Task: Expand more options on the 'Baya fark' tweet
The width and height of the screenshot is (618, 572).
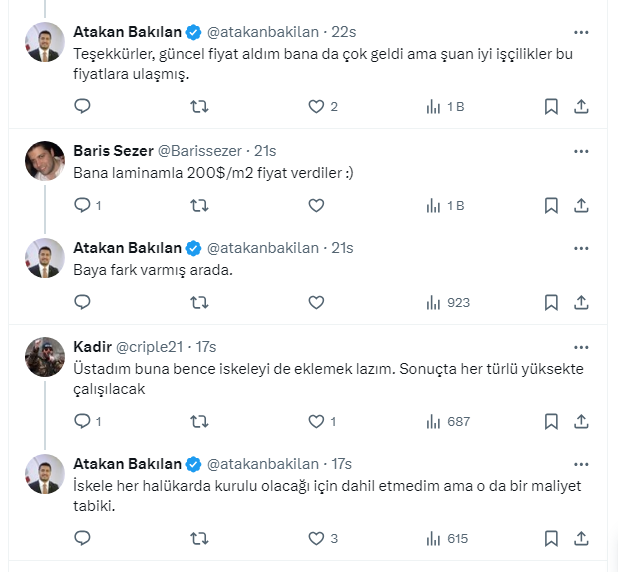Action: point(581,248)
